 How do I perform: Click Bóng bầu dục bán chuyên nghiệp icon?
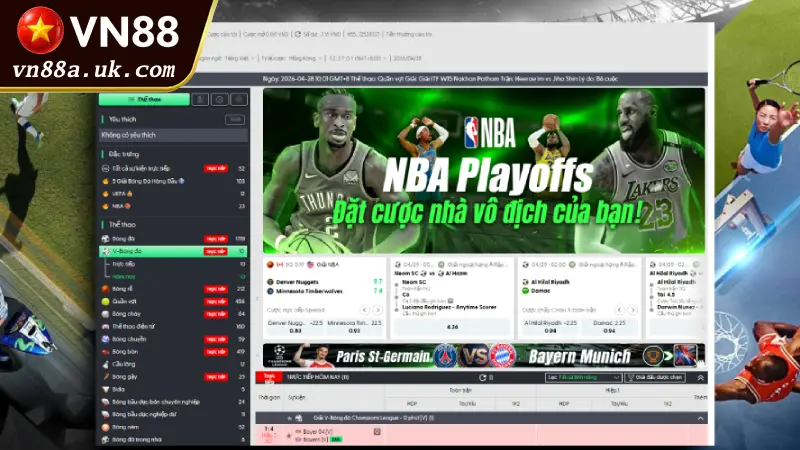(105, 402)
